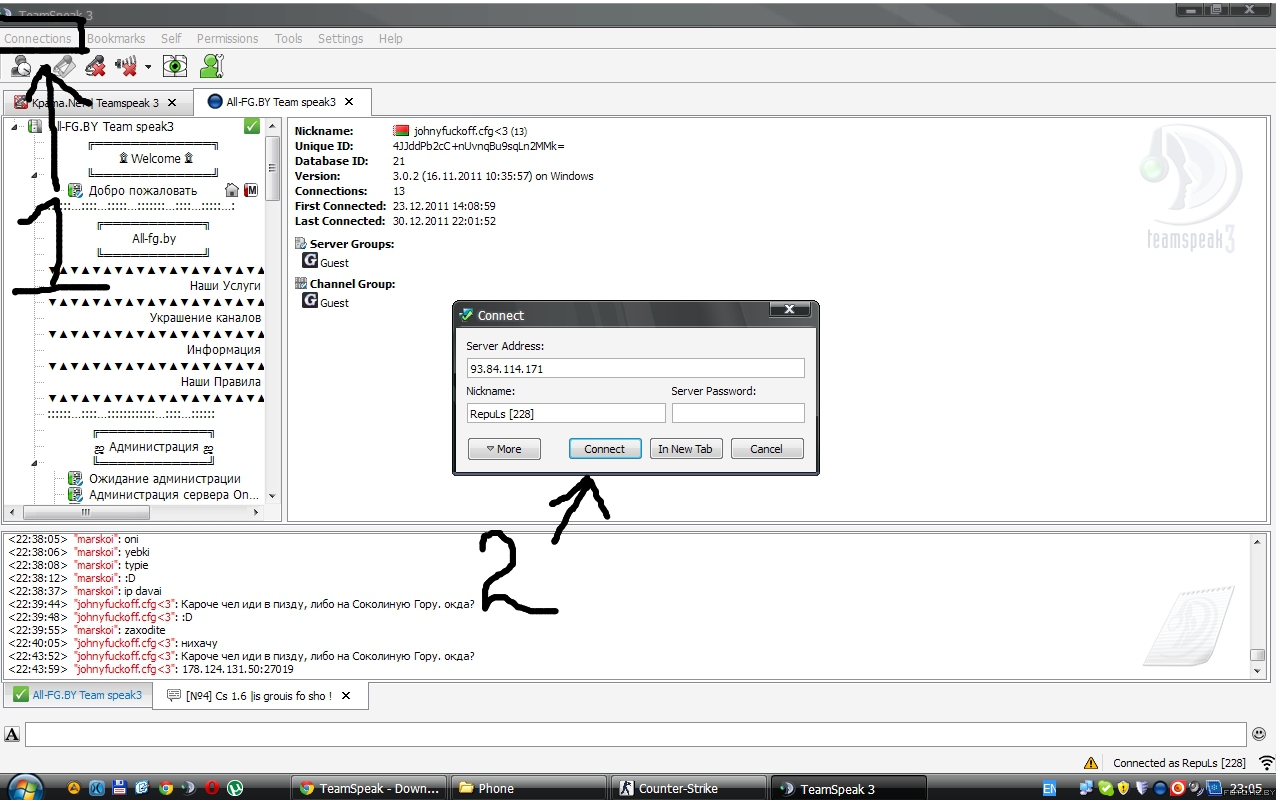Screen dimensions: 1280x800
Task: Expand More options in the Connect dialog
Action: (504, 449)
